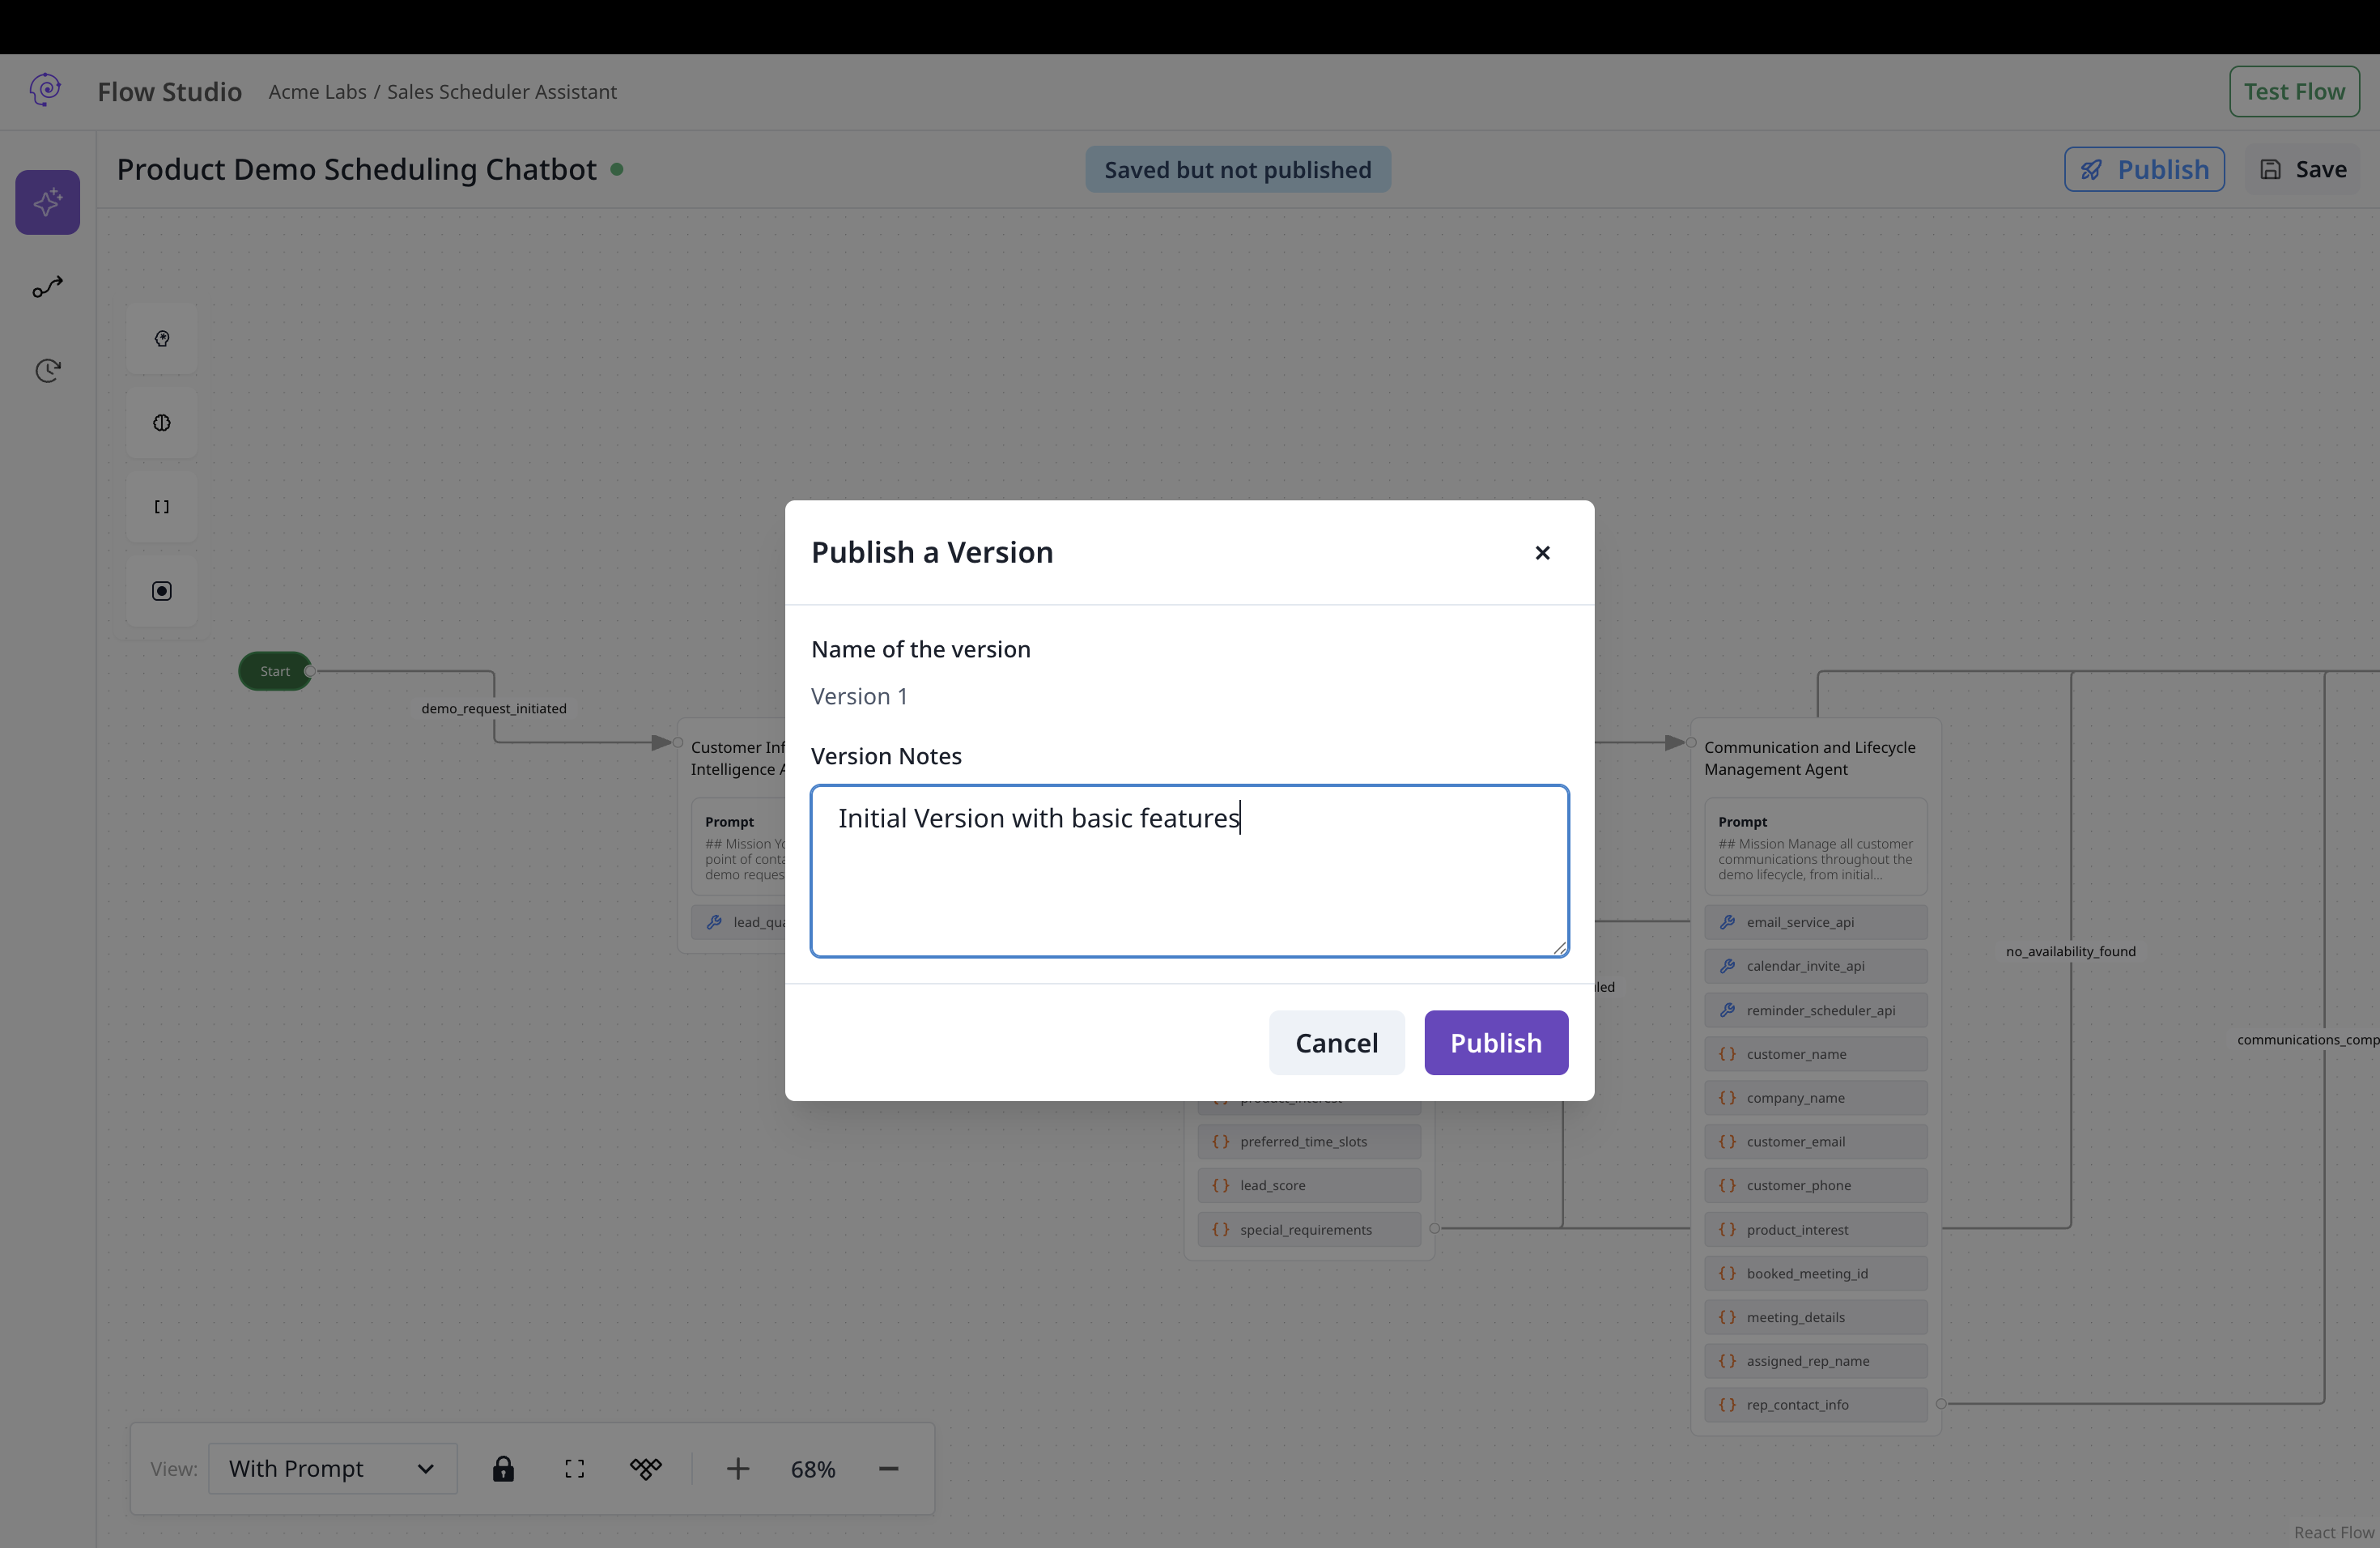The width and height of the screenshot is (2380, 1548).
Task: Close the Publish a Version dialog
Action: [1542, 552]
